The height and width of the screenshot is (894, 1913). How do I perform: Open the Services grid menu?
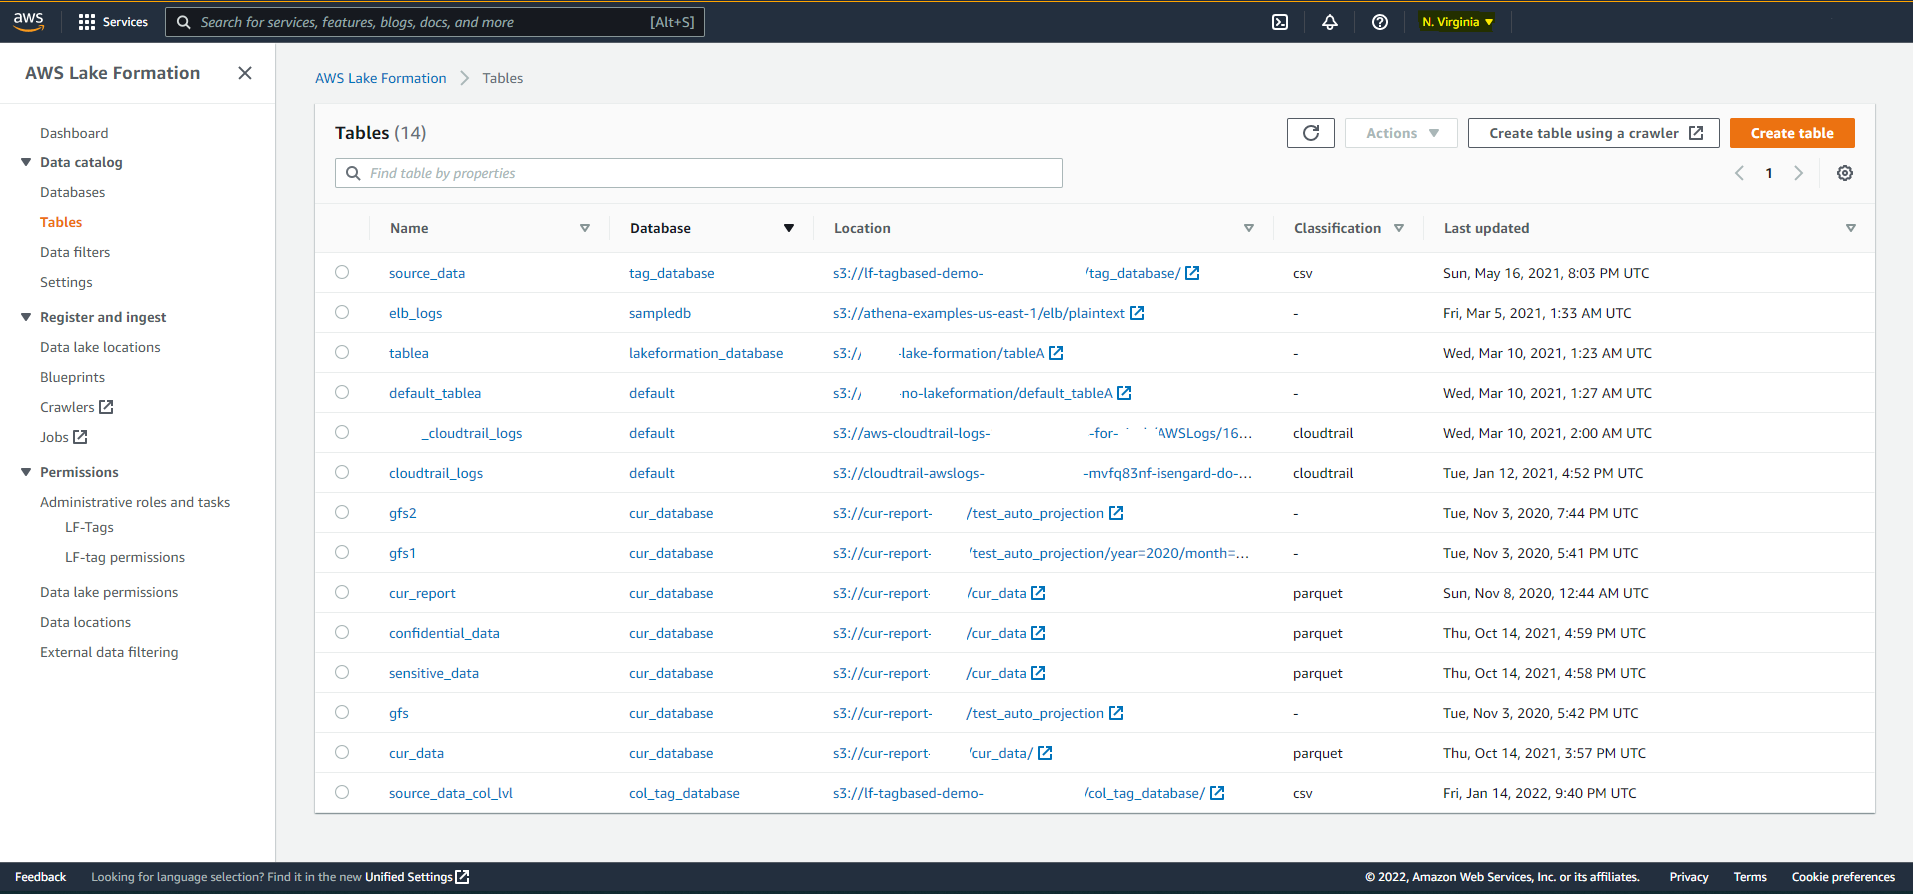tap(112, 22)
